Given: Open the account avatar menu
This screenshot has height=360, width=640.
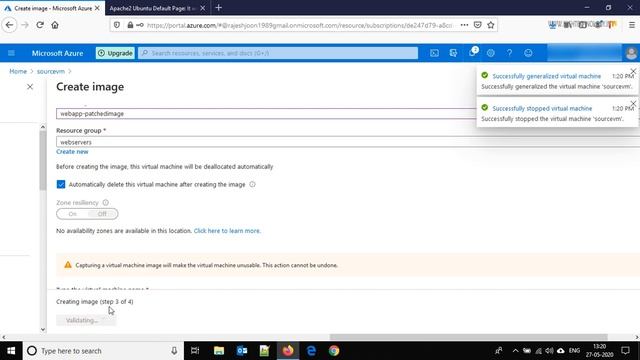Looking at the screenshot, I should pyautogui.click(x=631, y=53).
